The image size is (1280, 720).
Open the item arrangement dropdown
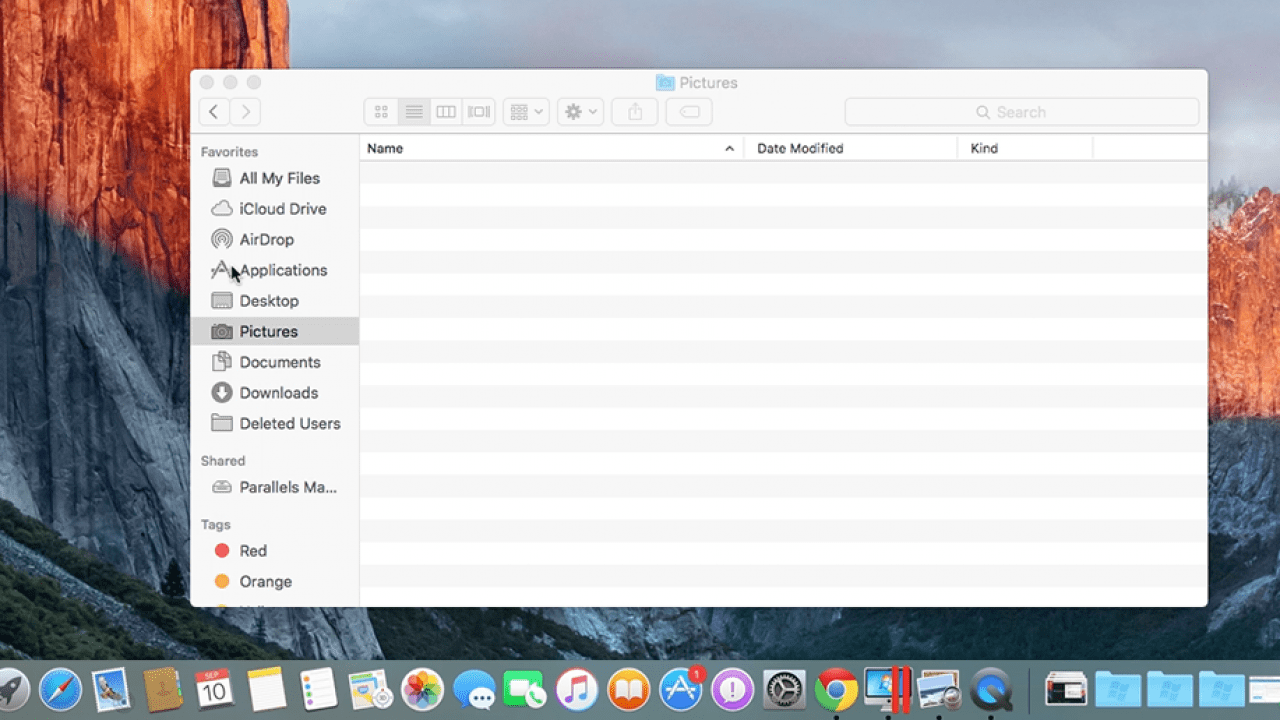[526, 112]
